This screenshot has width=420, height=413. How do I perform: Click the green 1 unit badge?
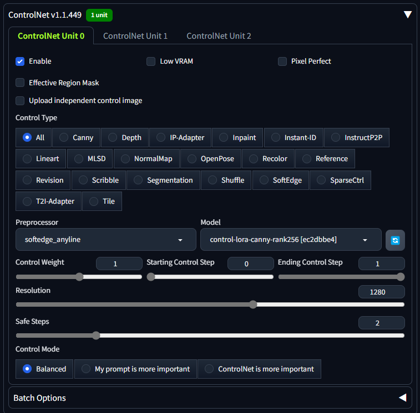point(99,15)
